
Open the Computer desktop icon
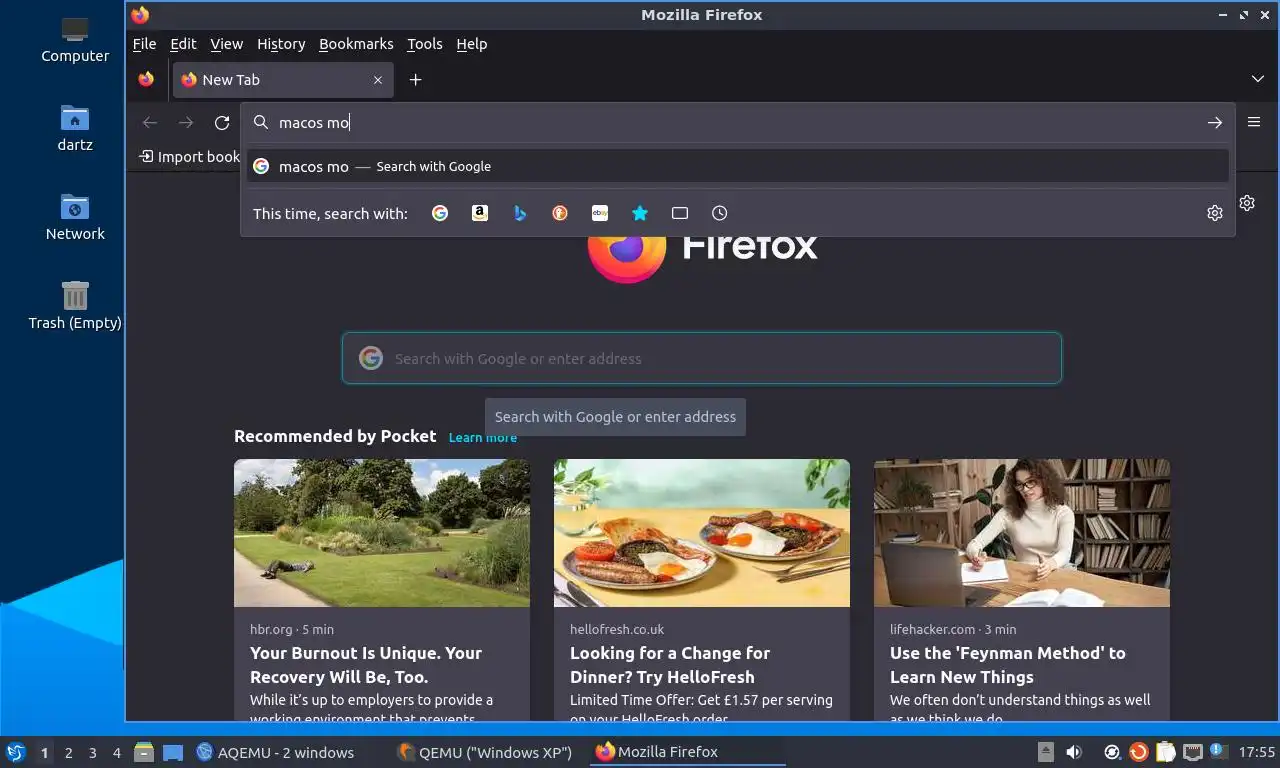(75, 40)
